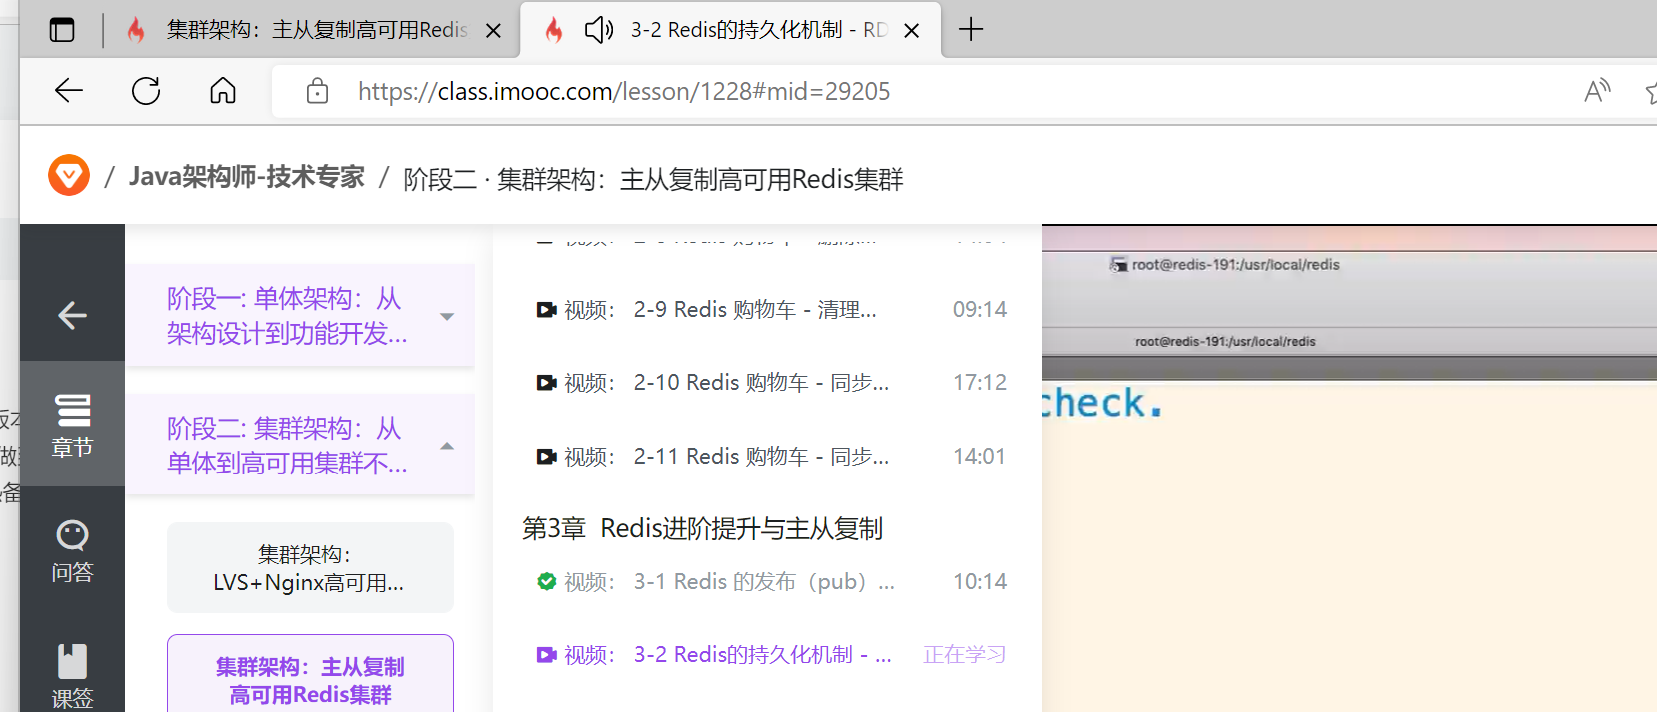Open the 问答 Q&A panel

tap(72, 551)
